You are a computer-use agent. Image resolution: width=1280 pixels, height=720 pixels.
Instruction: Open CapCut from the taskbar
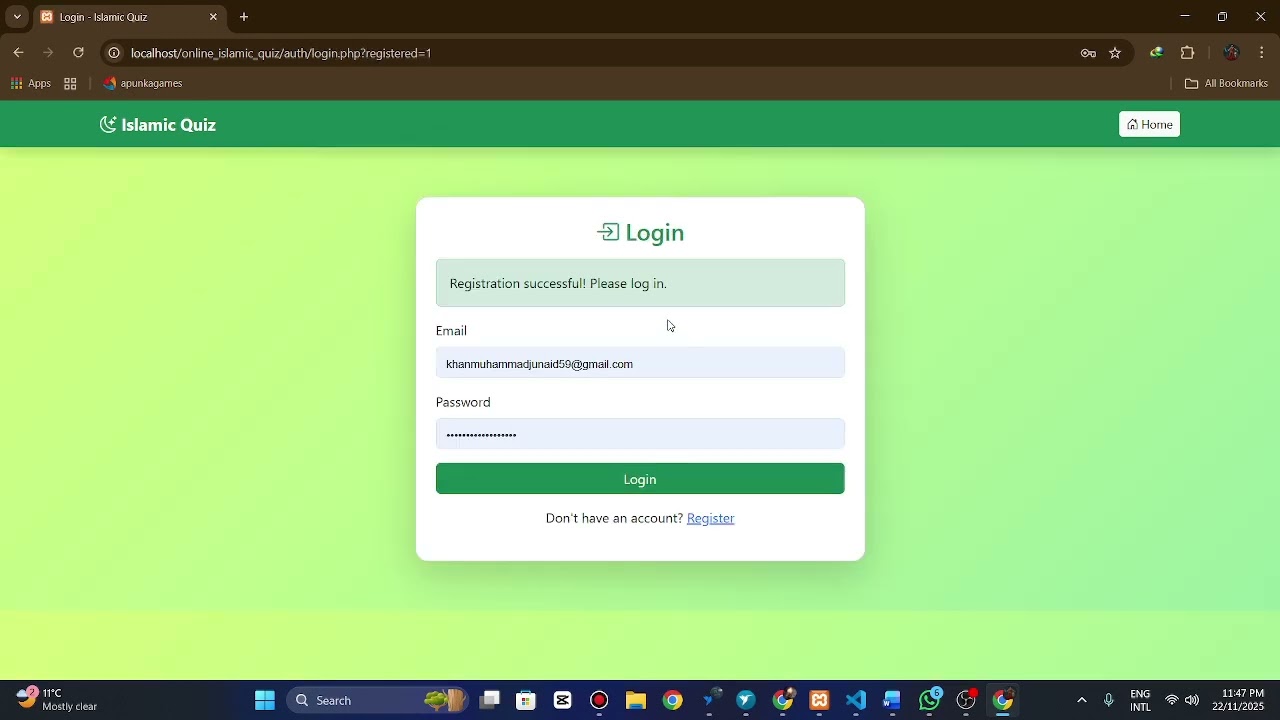click(x=562, y=700)
